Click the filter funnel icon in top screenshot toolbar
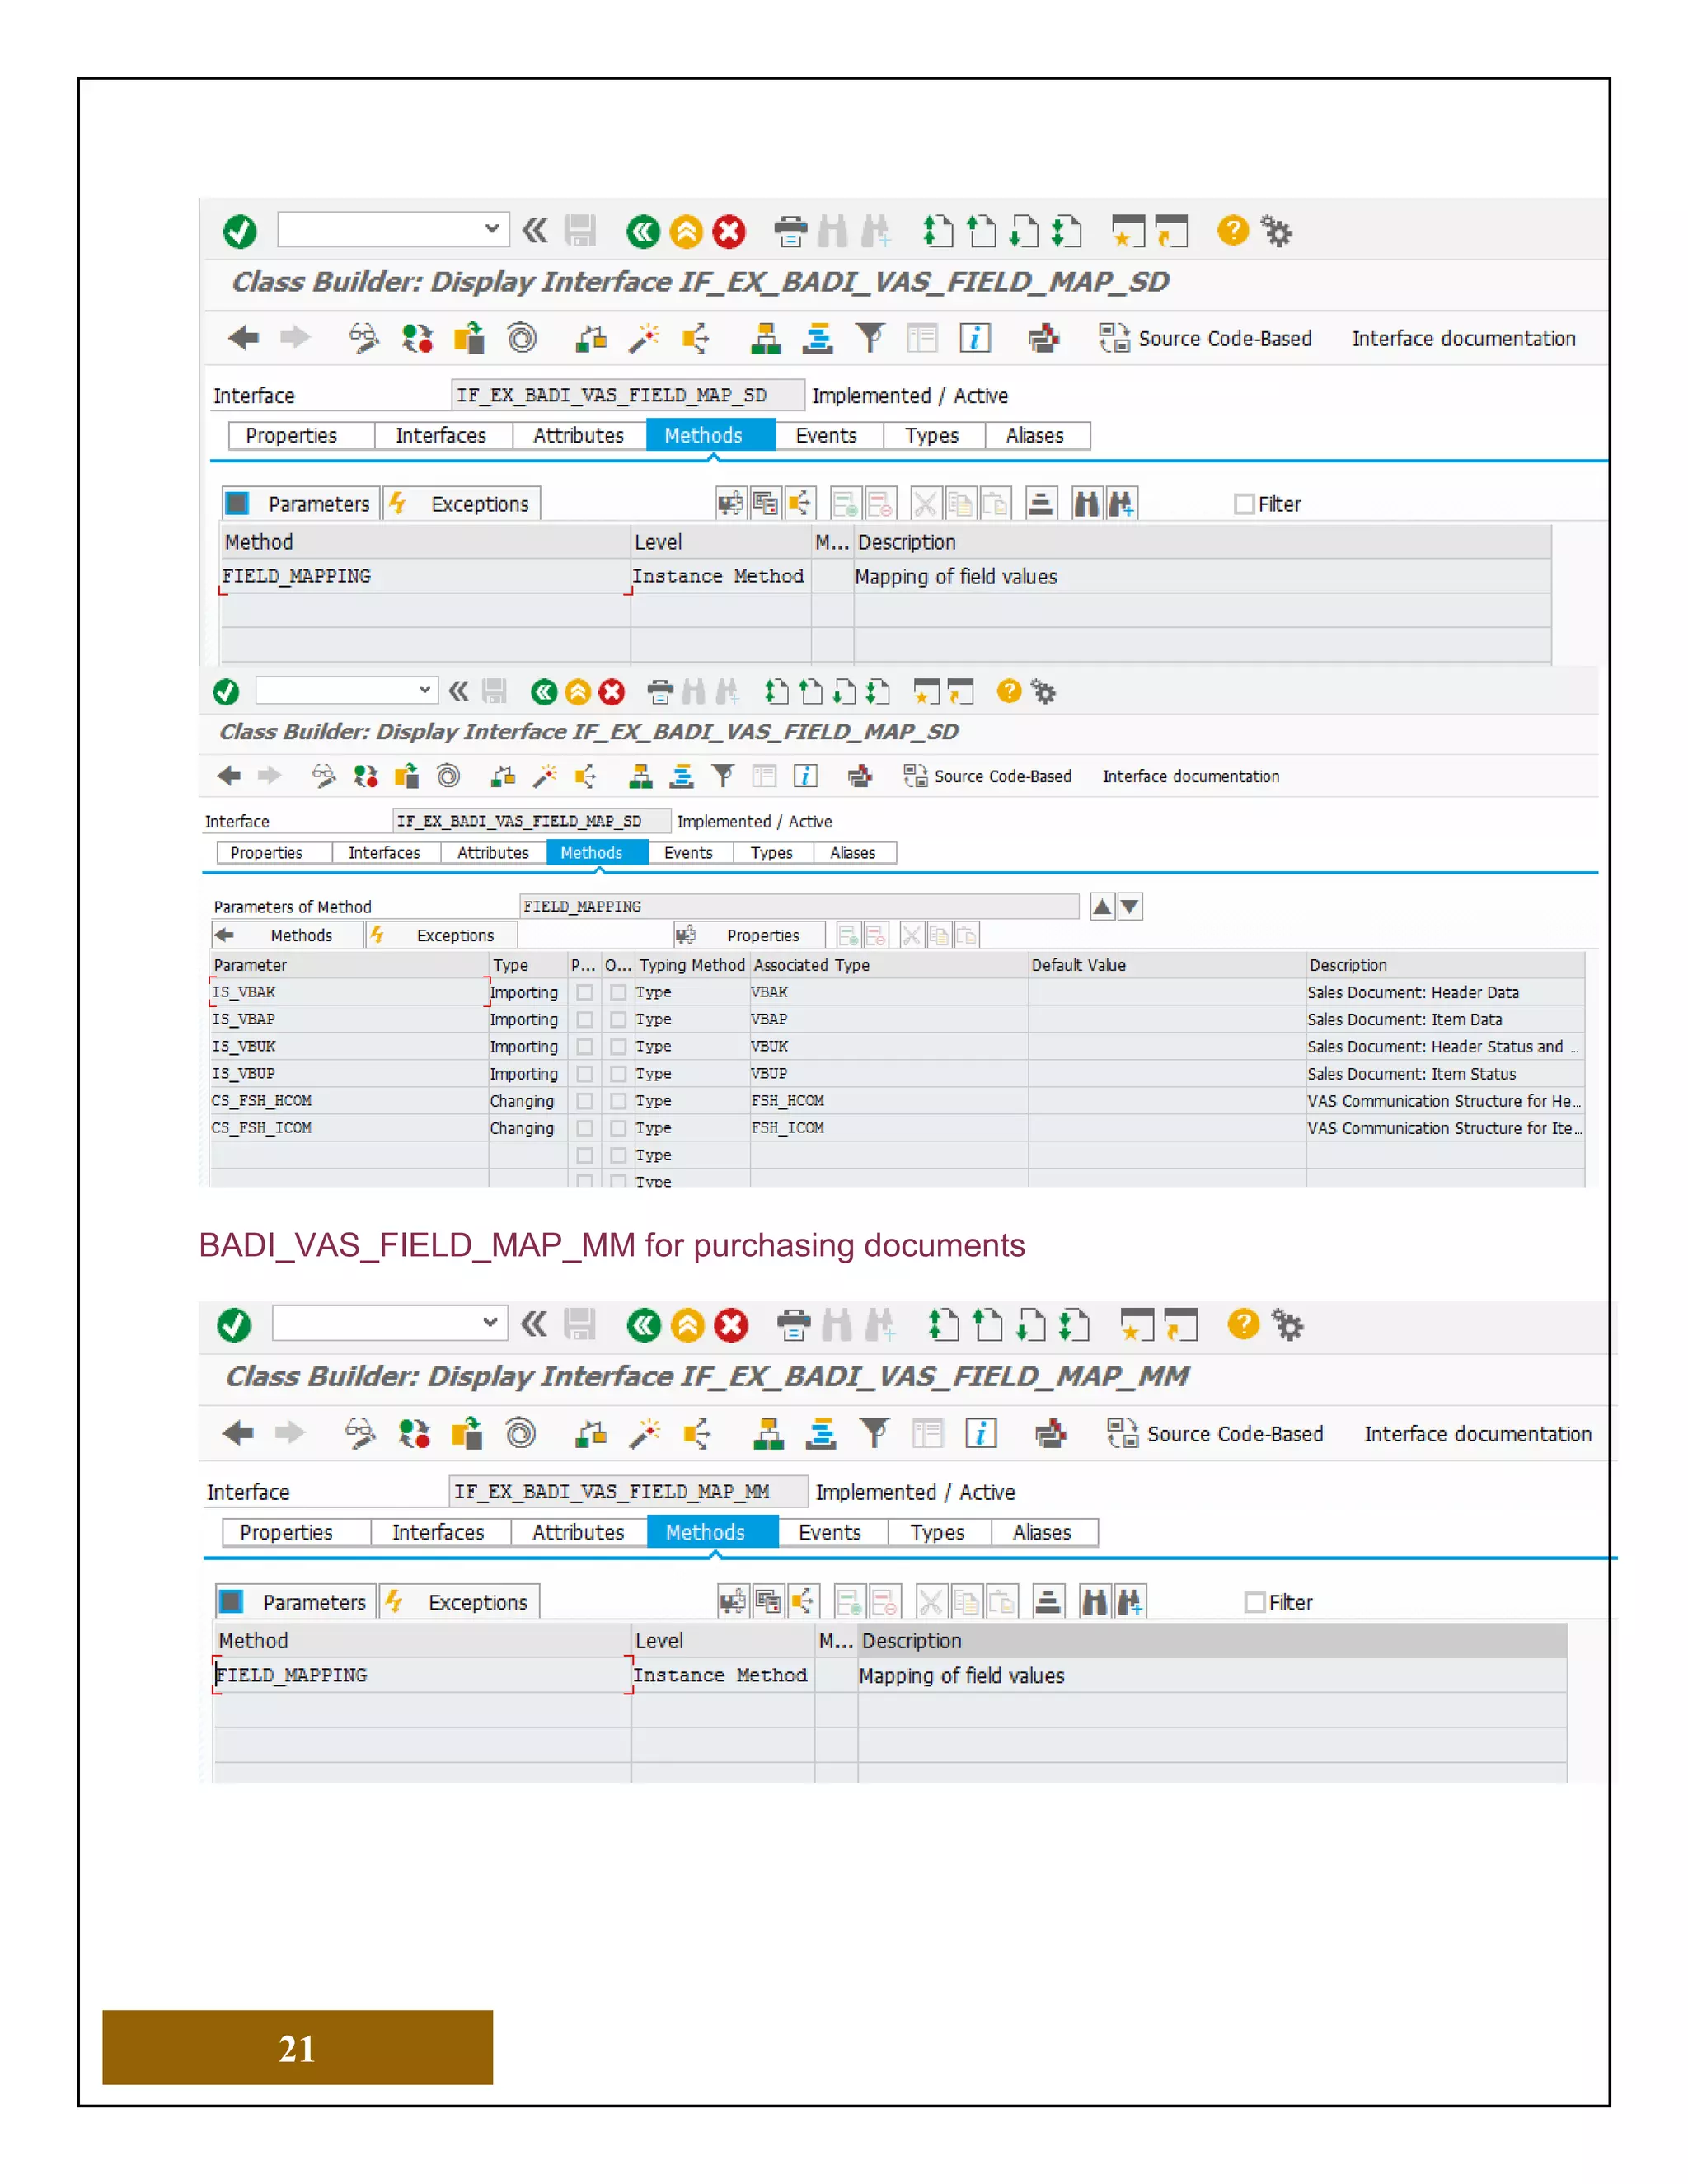Image resolution: width=1688 pixels, height=2184 pixels. (x=870, y=338)
